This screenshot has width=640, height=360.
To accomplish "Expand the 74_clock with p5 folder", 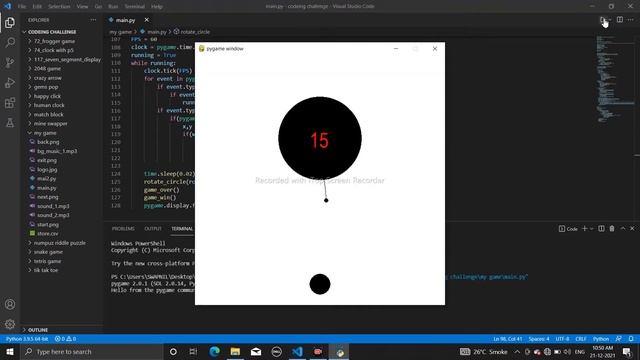I will [53, 50].
